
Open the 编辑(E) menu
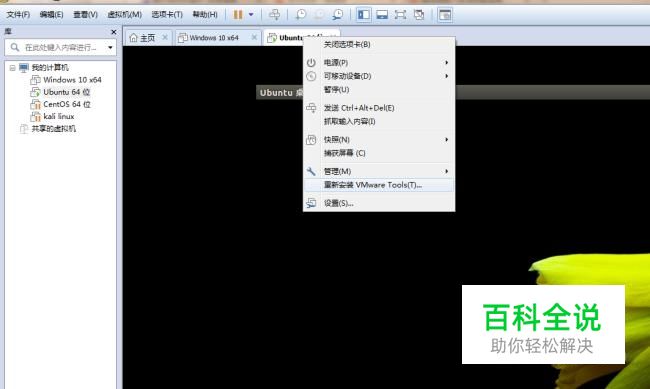pos(51,15)
